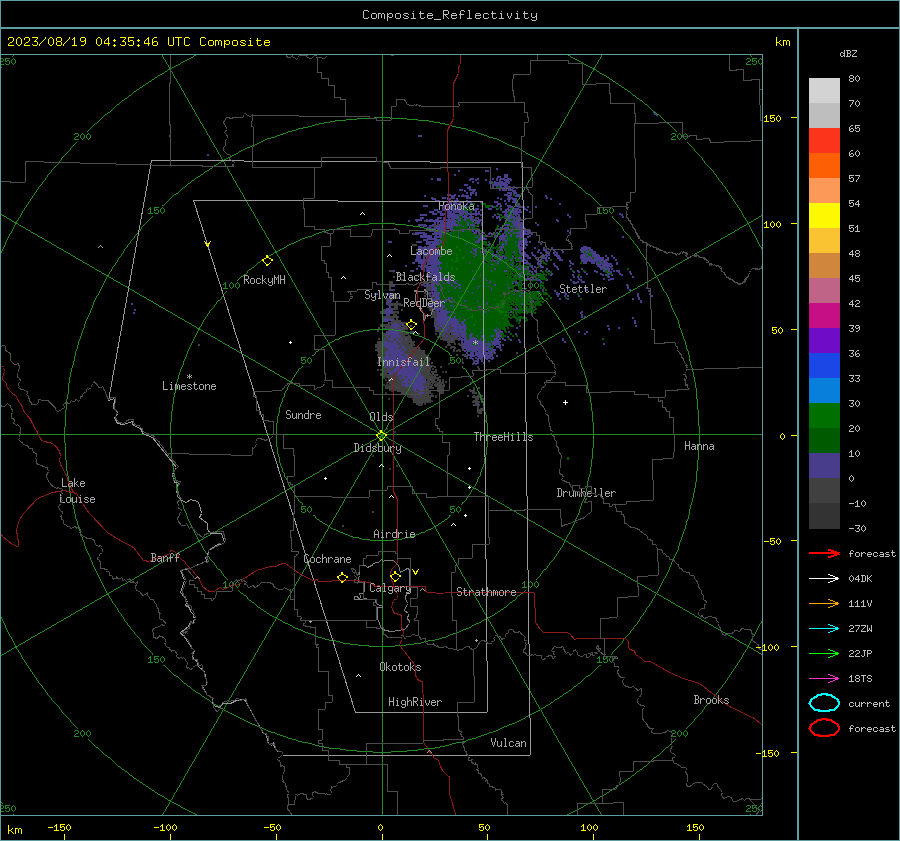Click the 04DK legend label
This screenshot has height=841, width=900.
(x=860, y=578)
